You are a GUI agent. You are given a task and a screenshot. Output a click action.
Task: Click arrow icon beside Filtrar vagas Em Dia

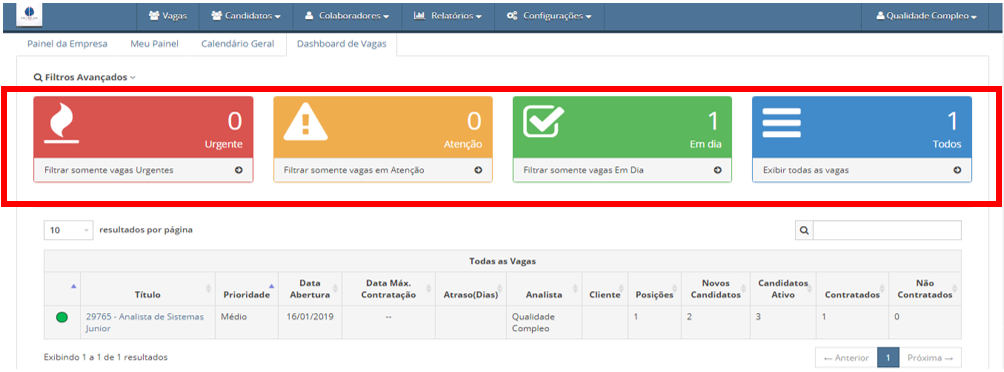tap(717, 170)
